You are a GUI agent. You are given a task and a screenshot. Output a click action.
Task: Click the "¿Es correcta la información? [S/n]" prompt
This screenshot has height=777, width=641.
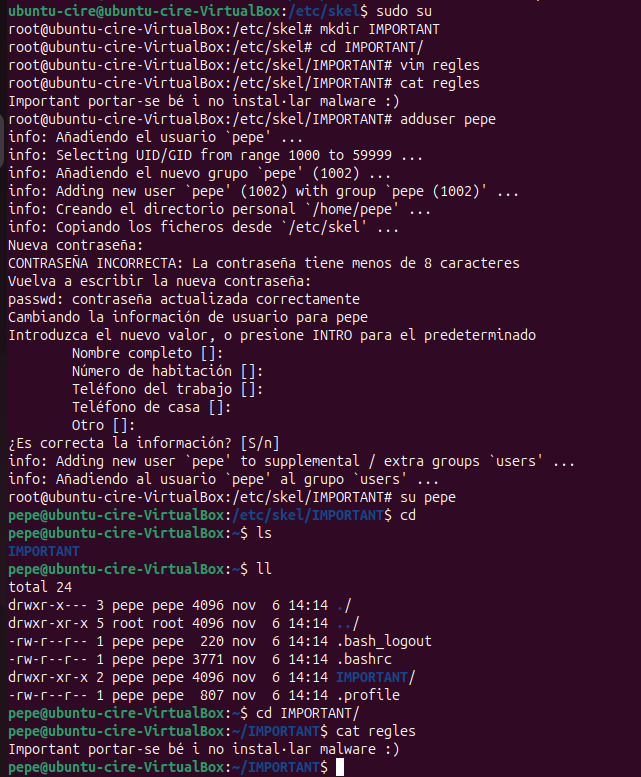point(144,443)
